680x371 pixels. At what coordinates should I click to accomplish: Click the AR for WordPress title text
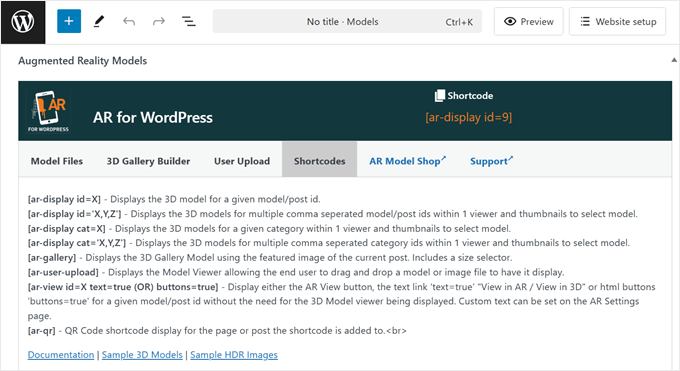[x=153, y=118]
